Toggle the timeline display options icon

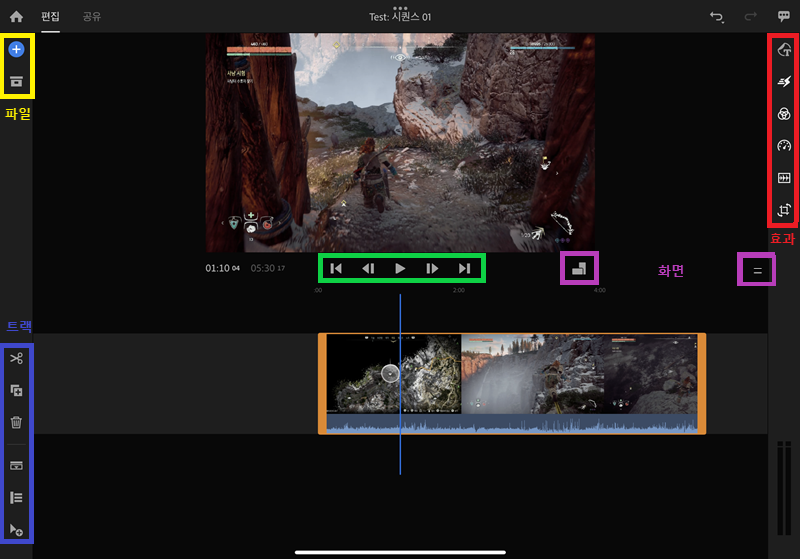click(757, 270)
